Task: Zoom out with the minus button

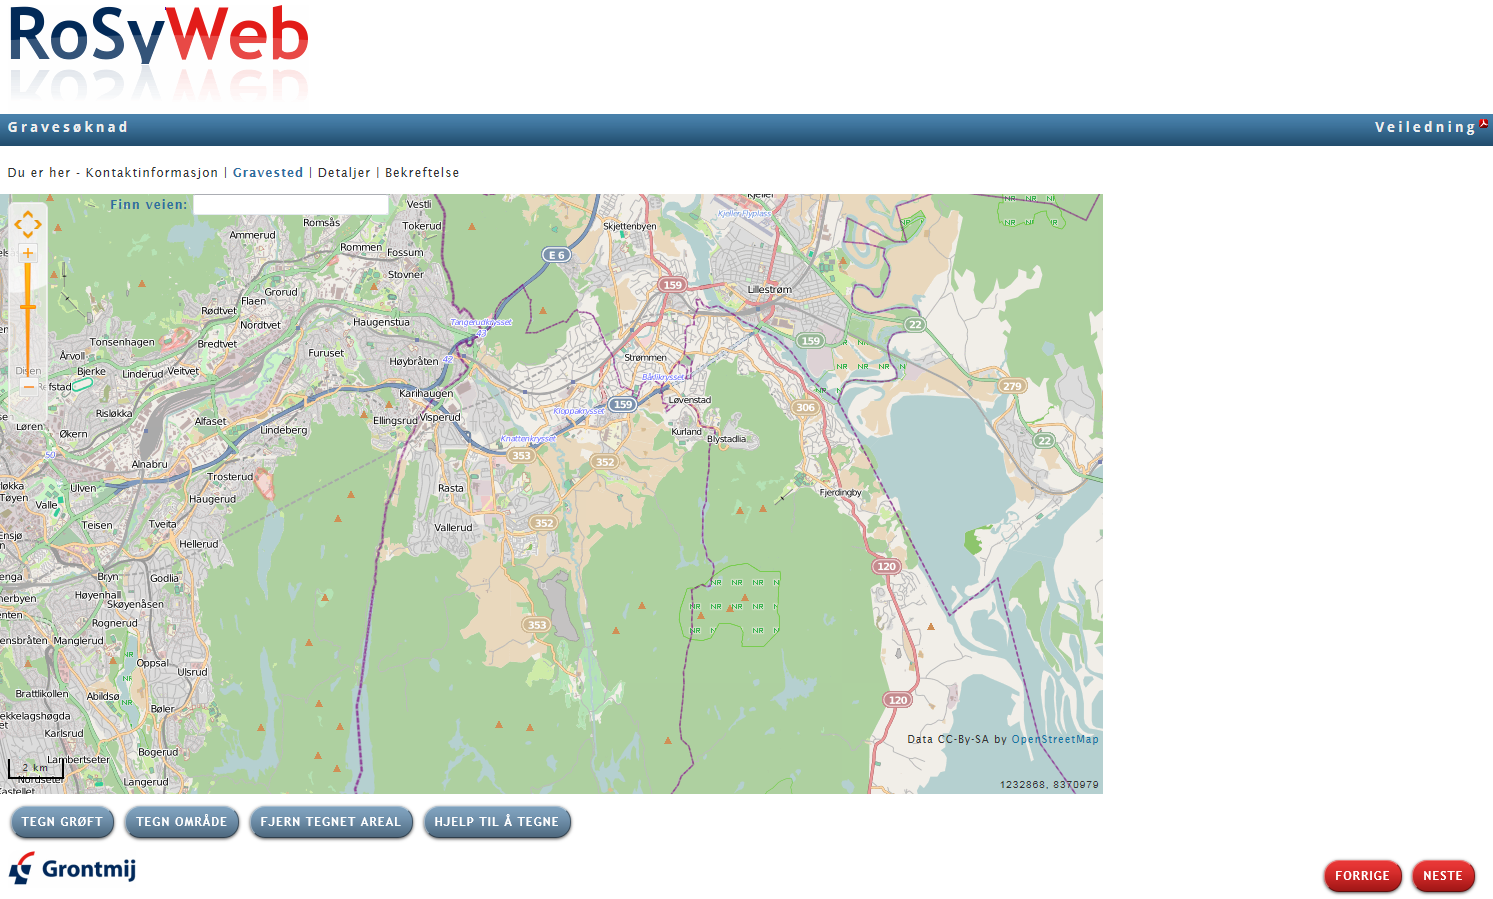Action: (x=28, y=386)
